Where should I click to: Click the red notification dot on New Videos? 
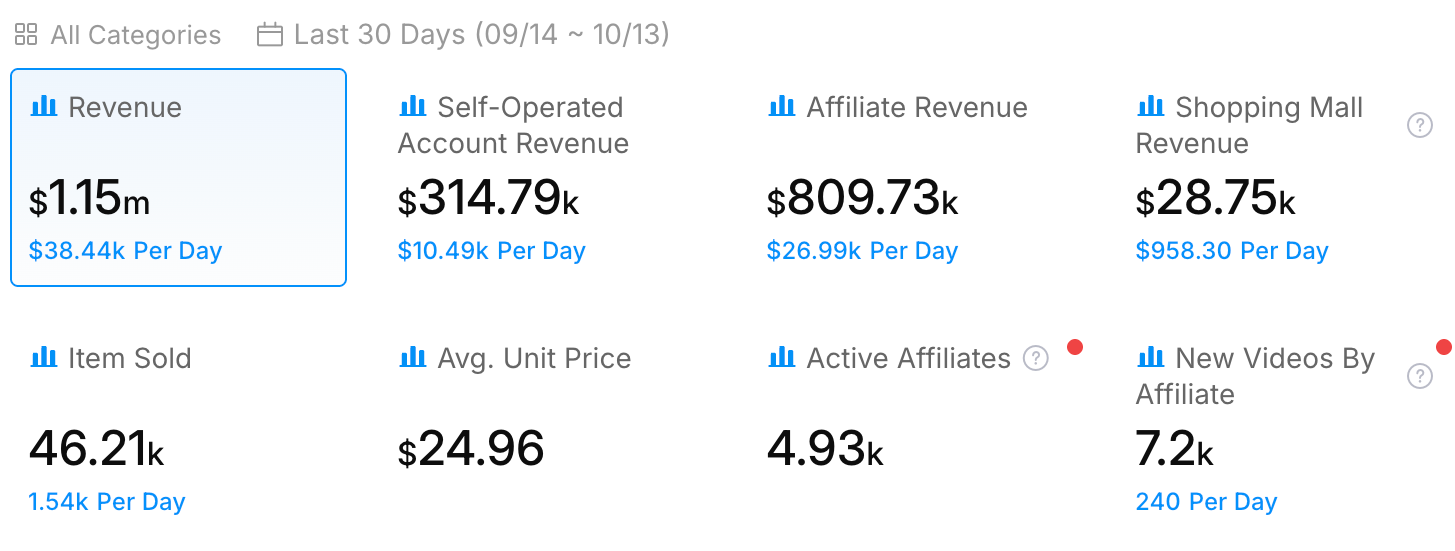click(1444, 347)
